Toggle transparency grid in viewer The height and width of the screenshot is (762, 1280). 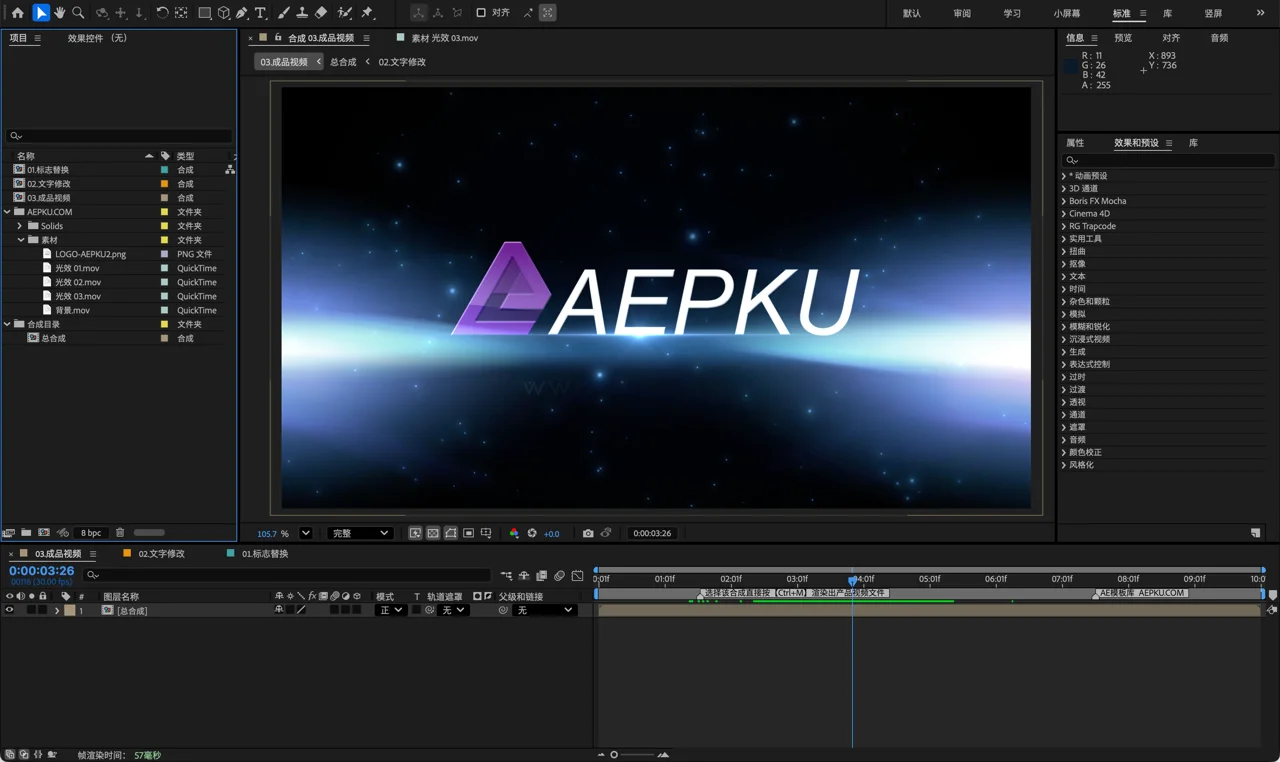[x=433, y=533]
